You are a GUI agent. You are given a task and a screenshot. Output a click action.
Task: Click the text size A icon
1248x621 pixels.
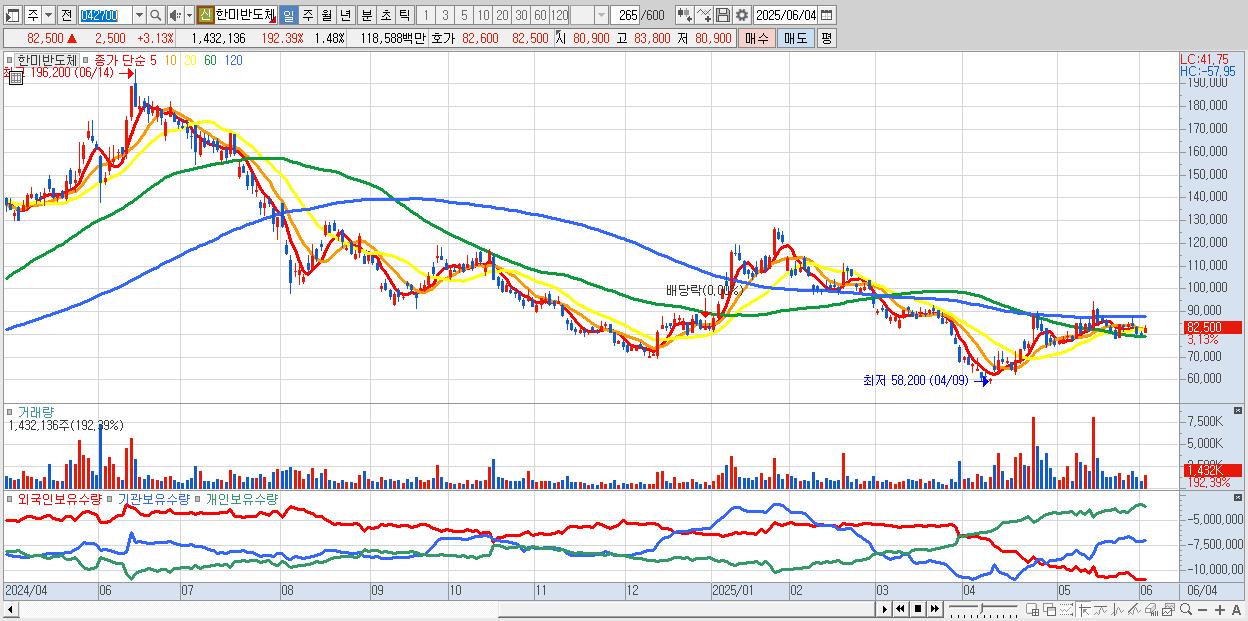click(1236, 609)
